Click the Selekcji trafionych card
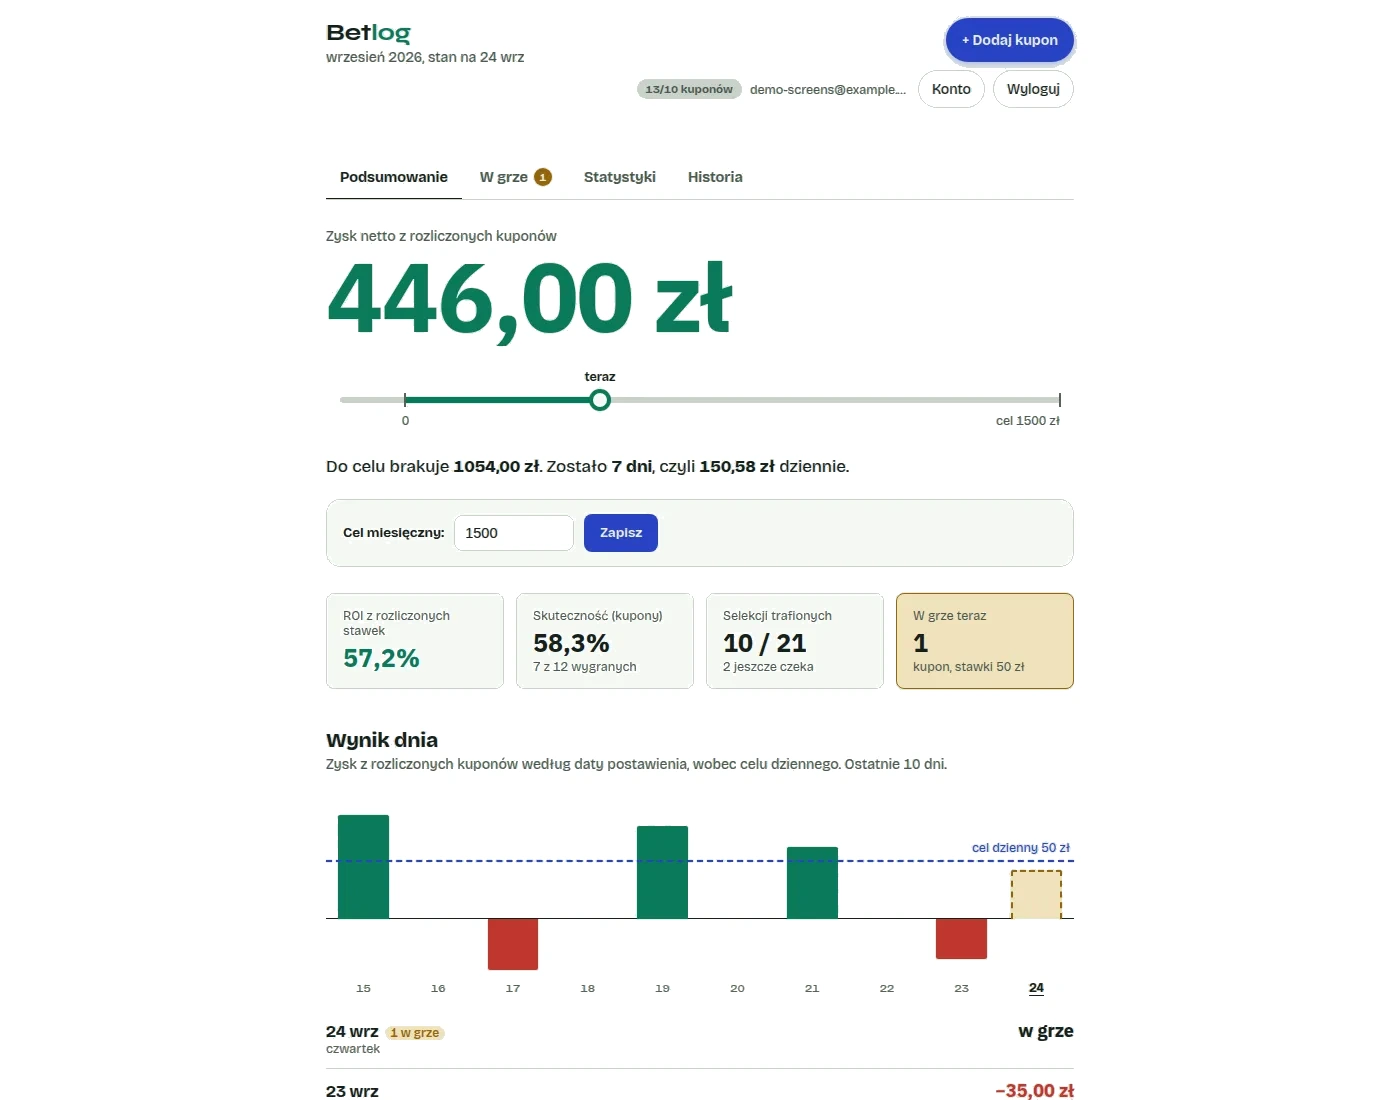This screenshot has width=1400, height=1100. tap(795, 641)
